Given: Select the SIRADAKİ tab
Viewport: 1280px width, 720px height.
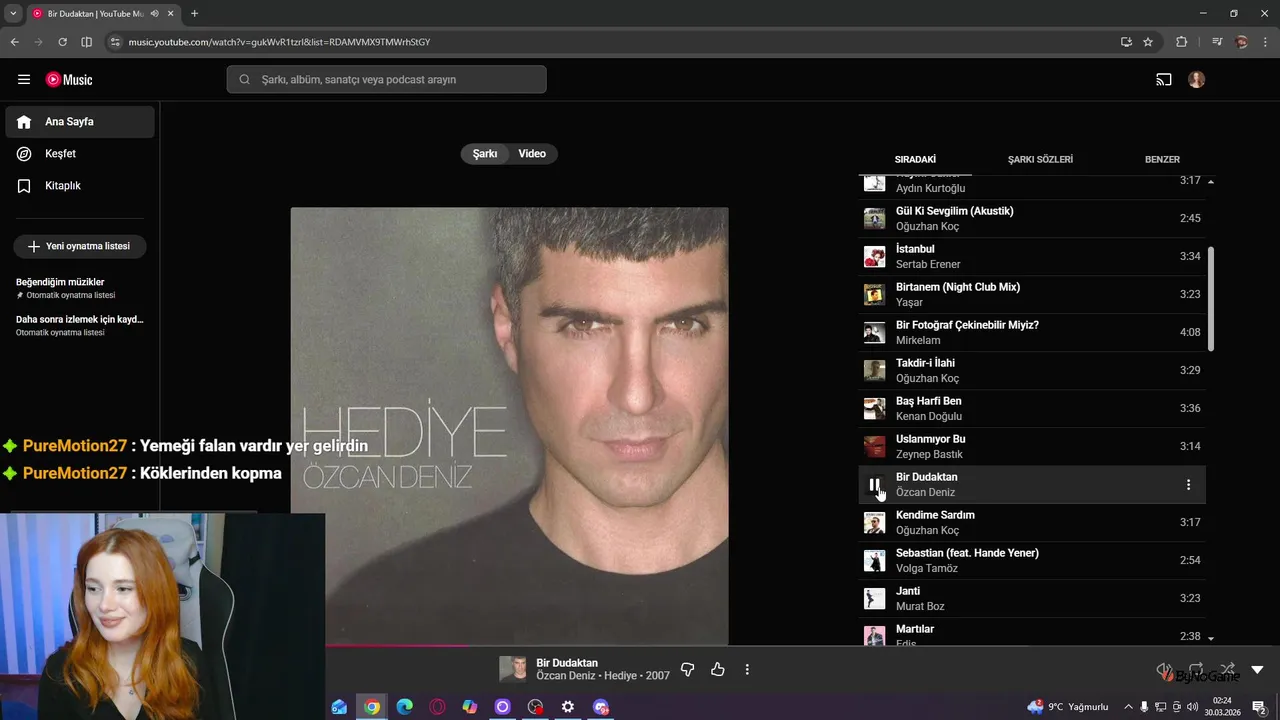Looking at the screenshot, I should tap(915, 159).
